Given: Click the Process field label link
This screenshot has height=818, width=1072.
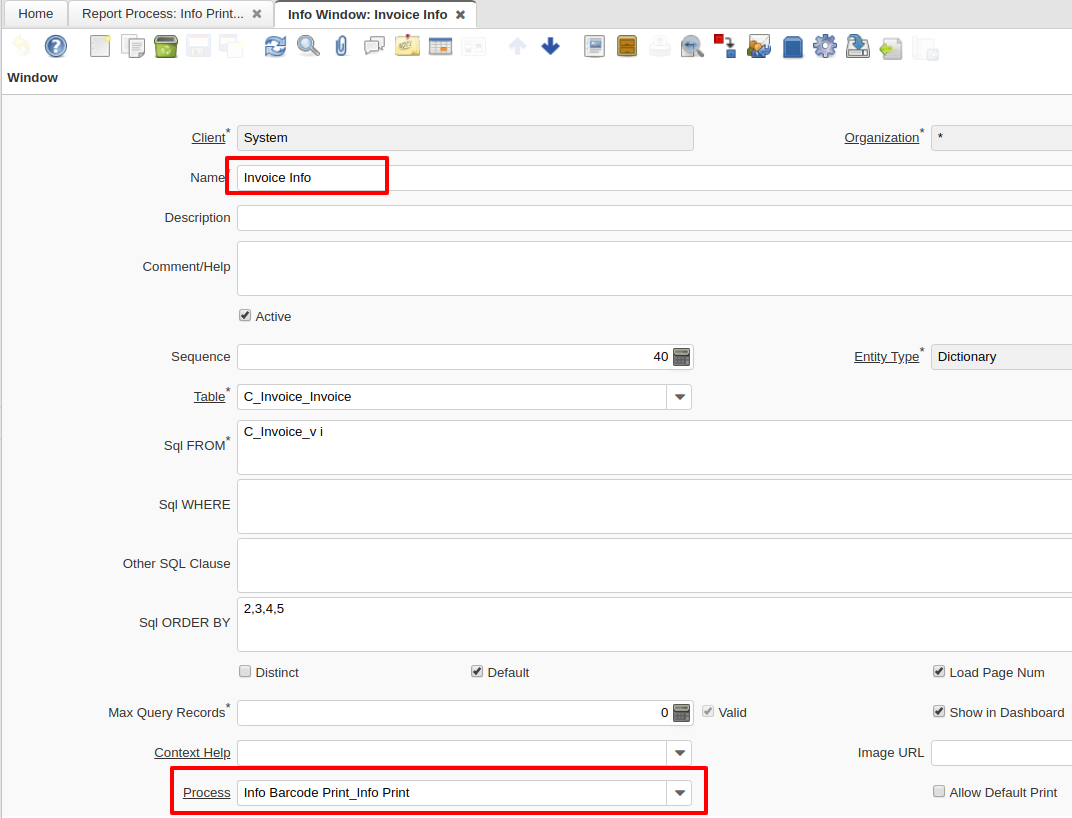Looking at the screenshot, I should pyautogui.click(x=206, y=793).
